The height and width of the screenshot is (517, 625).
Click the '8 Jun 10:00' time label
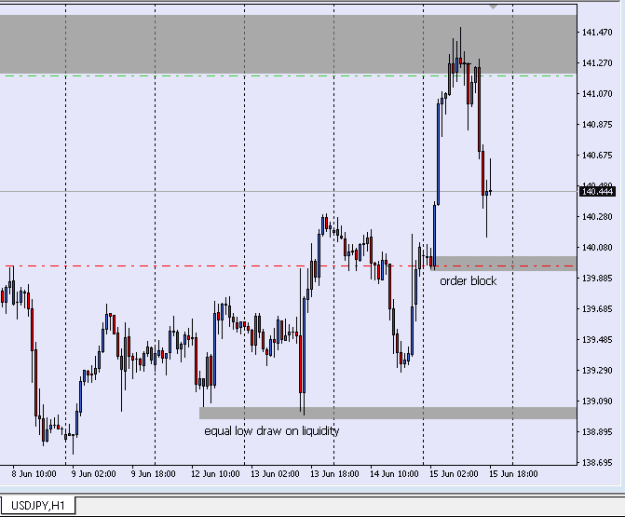coord(34,474)
